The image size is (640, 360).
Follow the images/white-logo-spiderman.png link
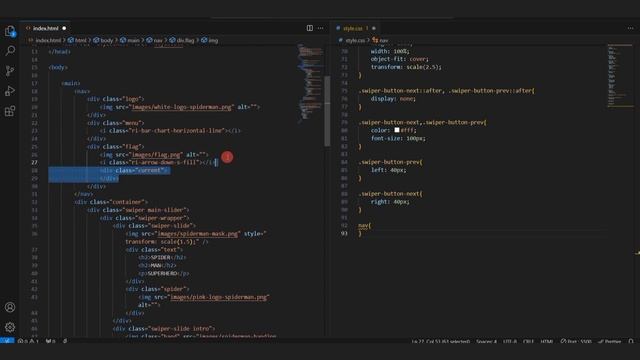tap(182, 107)
